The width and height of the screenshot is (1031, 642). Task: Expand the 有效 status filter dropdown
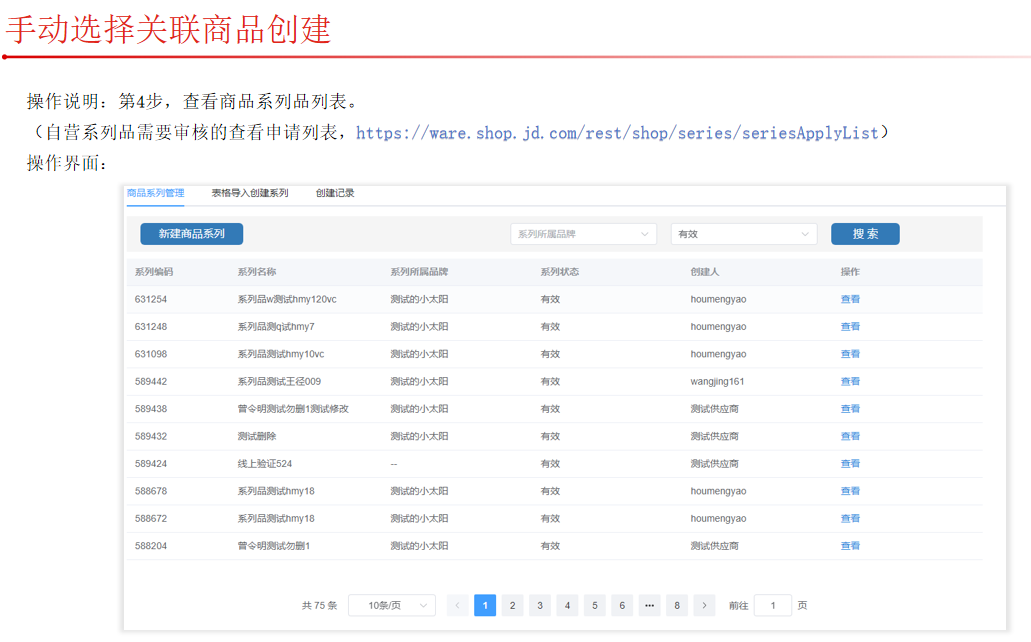coord(743,234)
